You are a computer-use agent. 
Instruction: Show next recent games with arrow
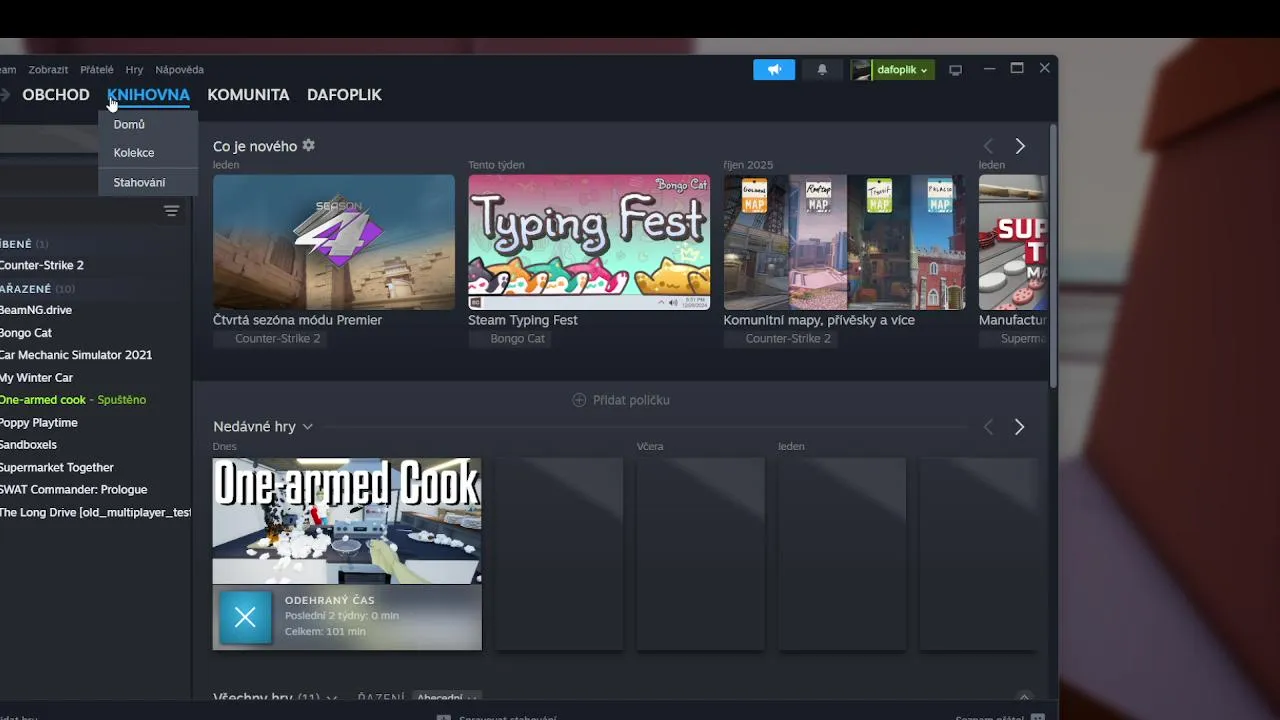(x=1019, y=427)
